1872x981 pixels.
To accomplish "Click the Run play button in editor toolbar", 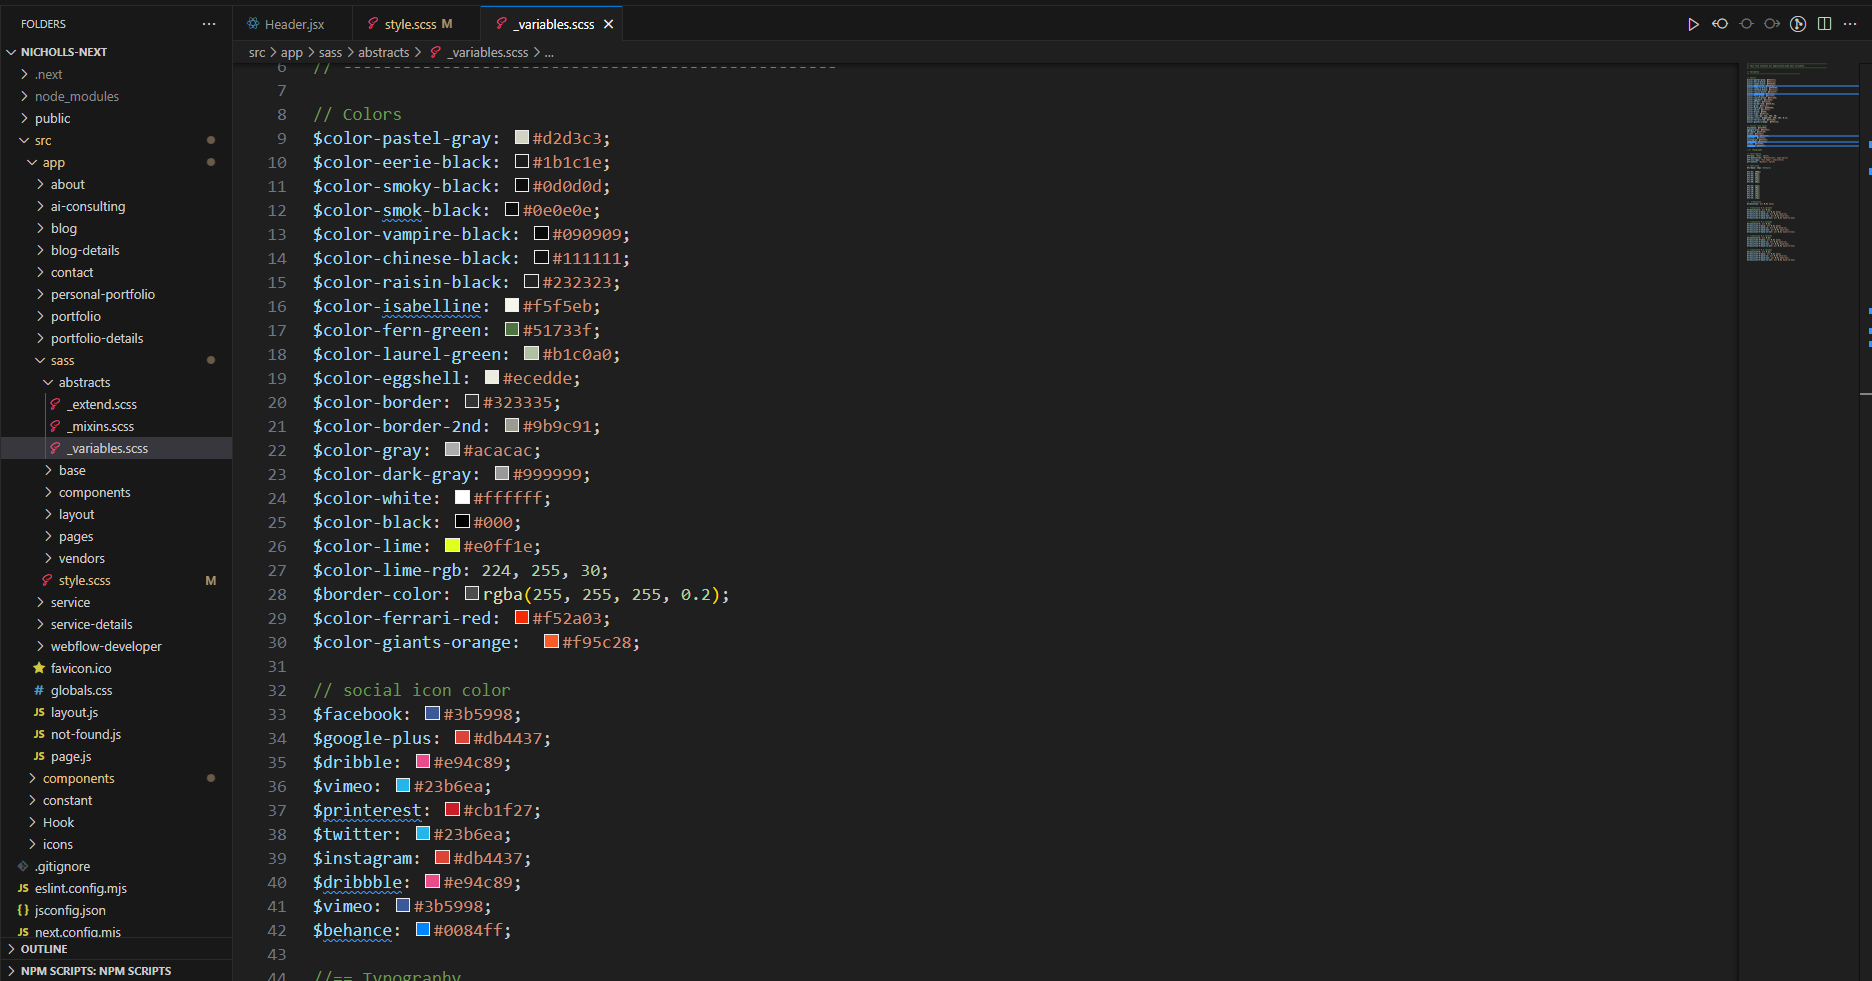I will [1693, 24].
